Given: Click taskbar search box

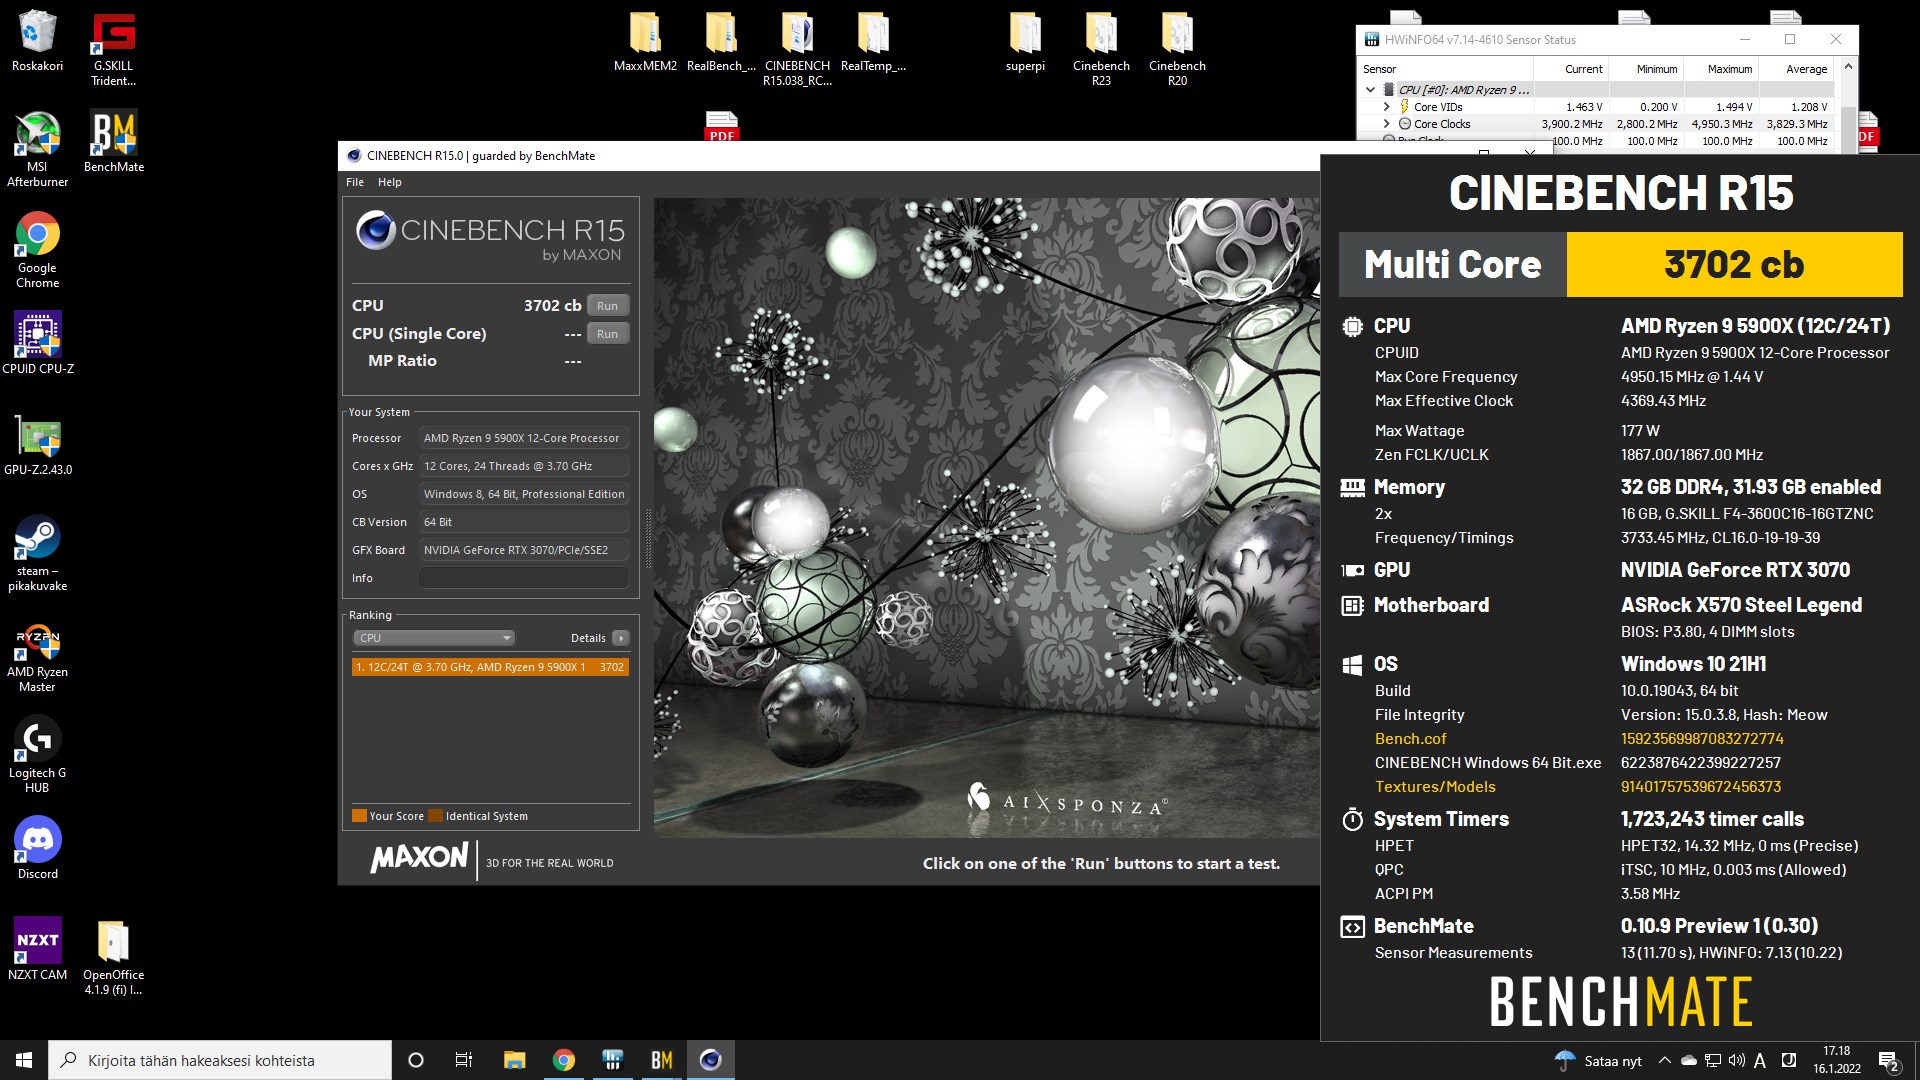Looking at the screenshot, I should 220,1060.
